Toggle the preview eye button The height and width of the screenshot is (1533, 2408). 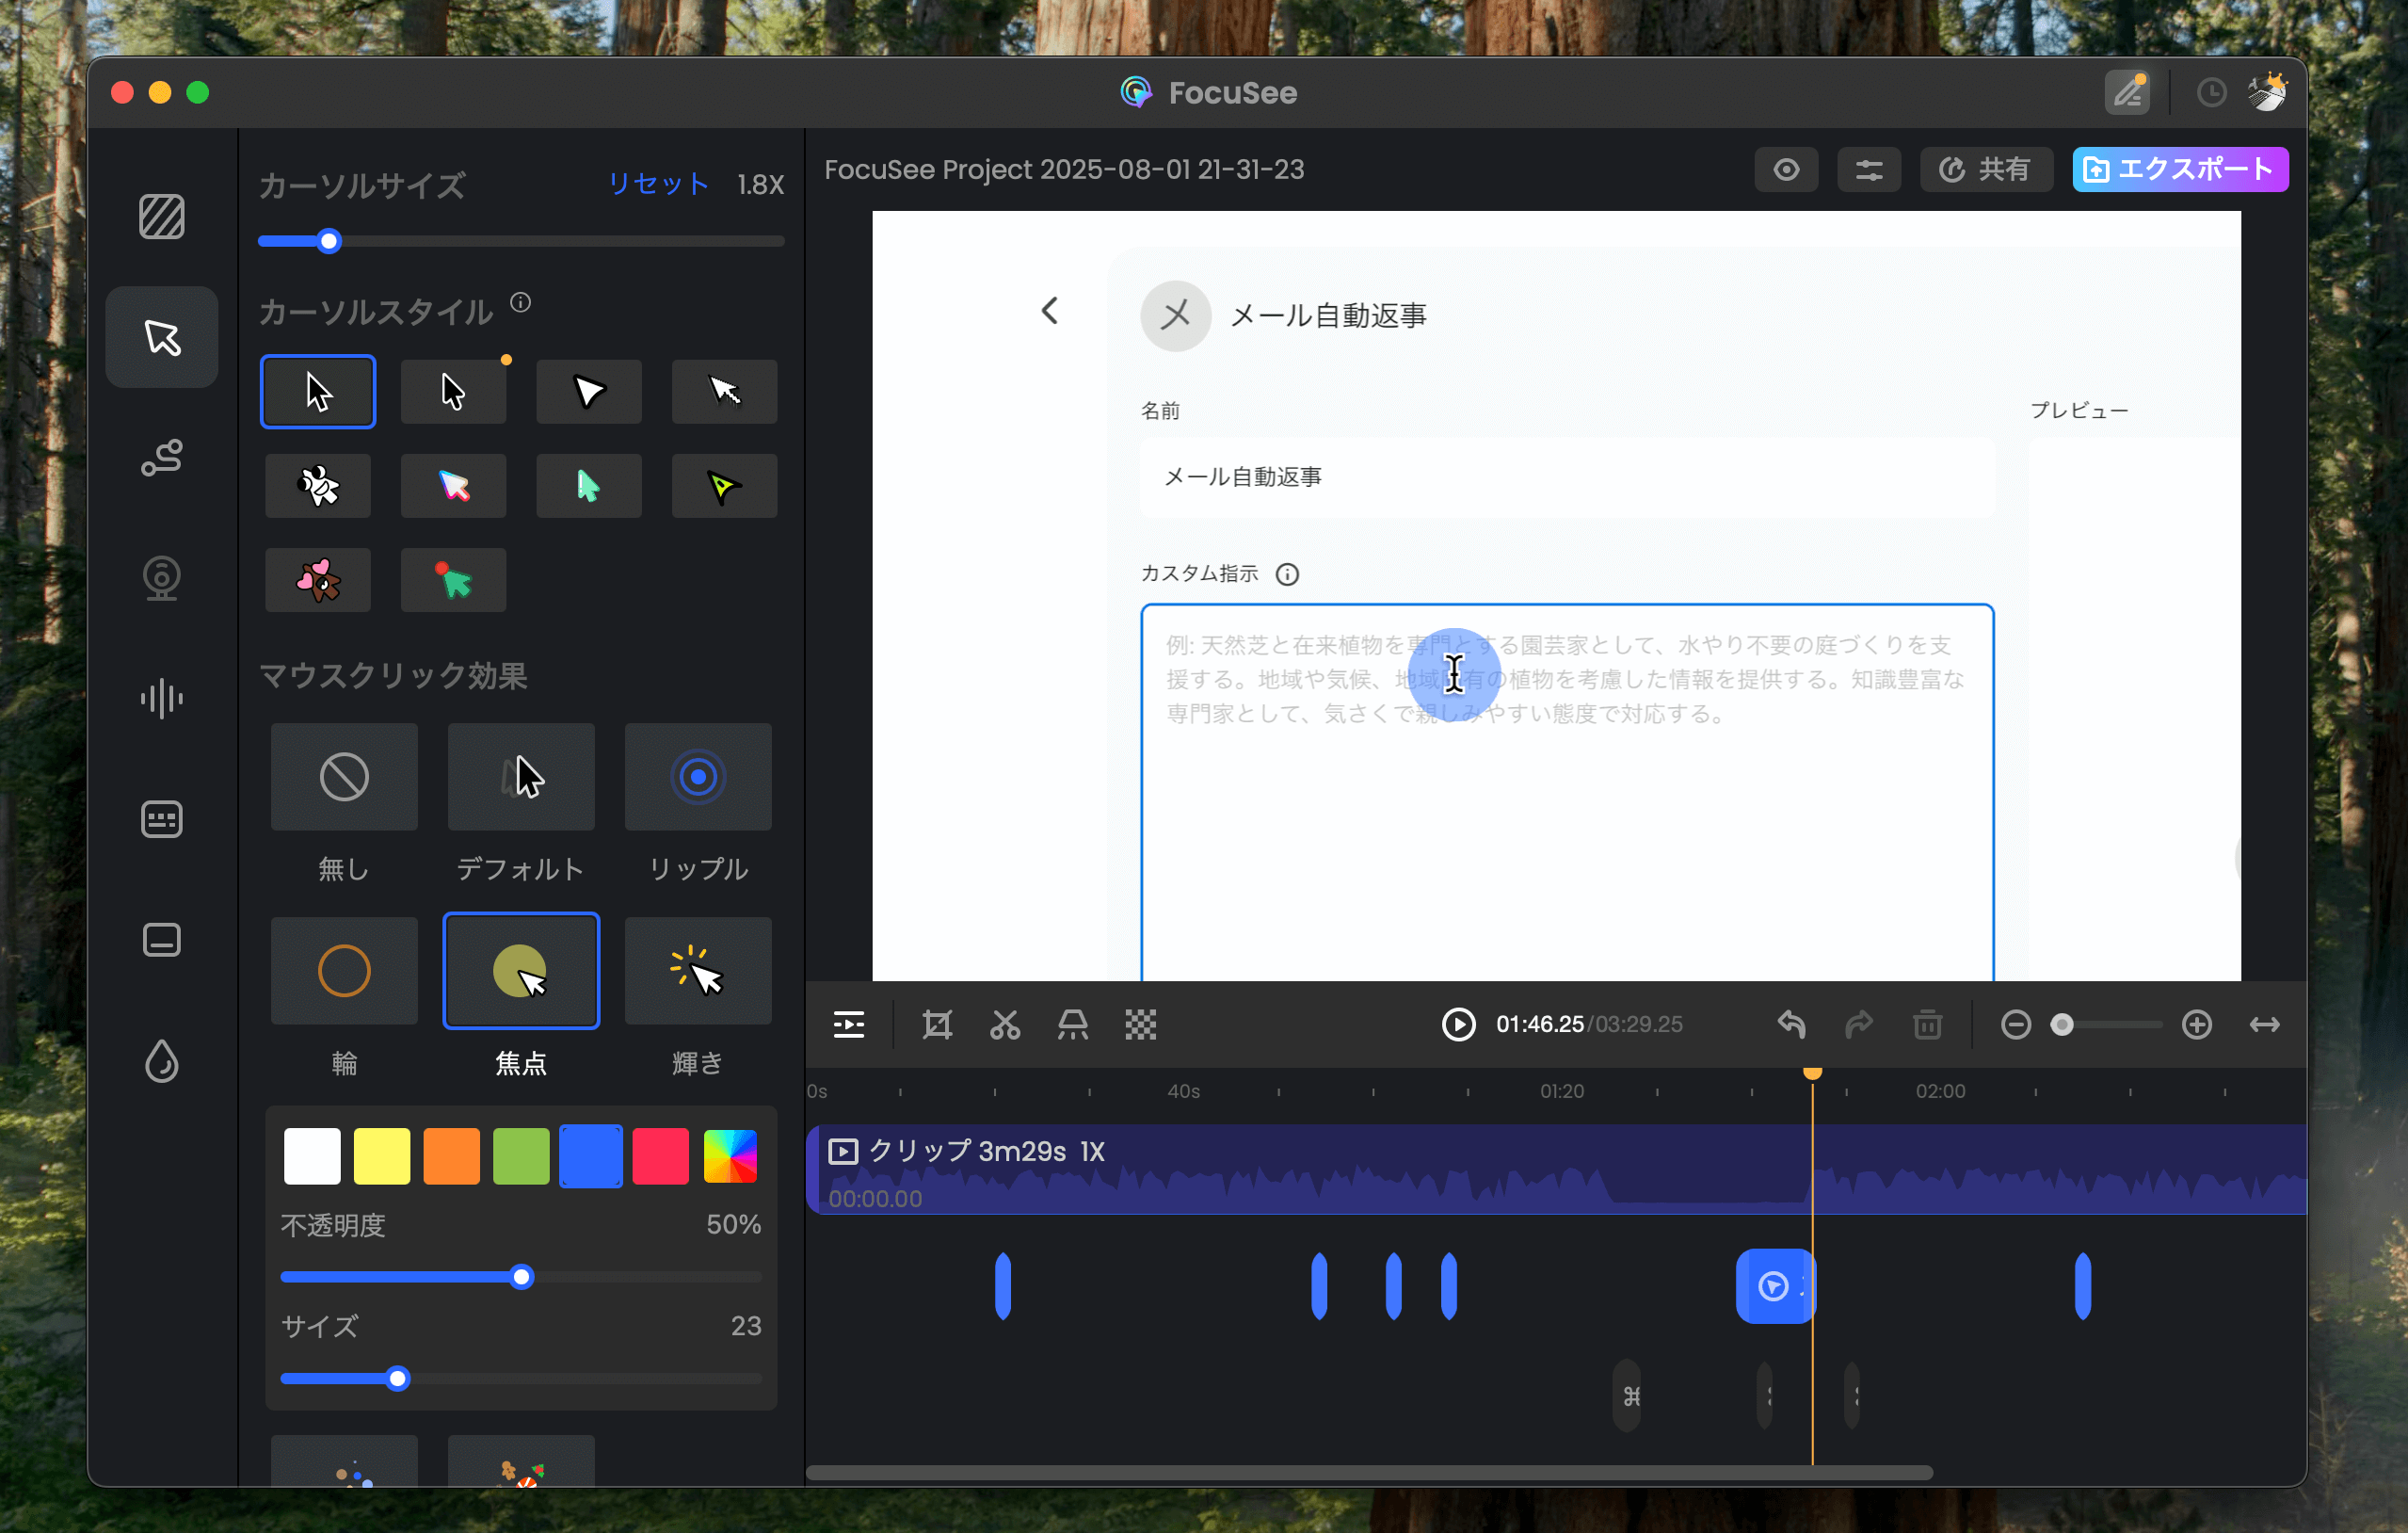pos(1786,170)
